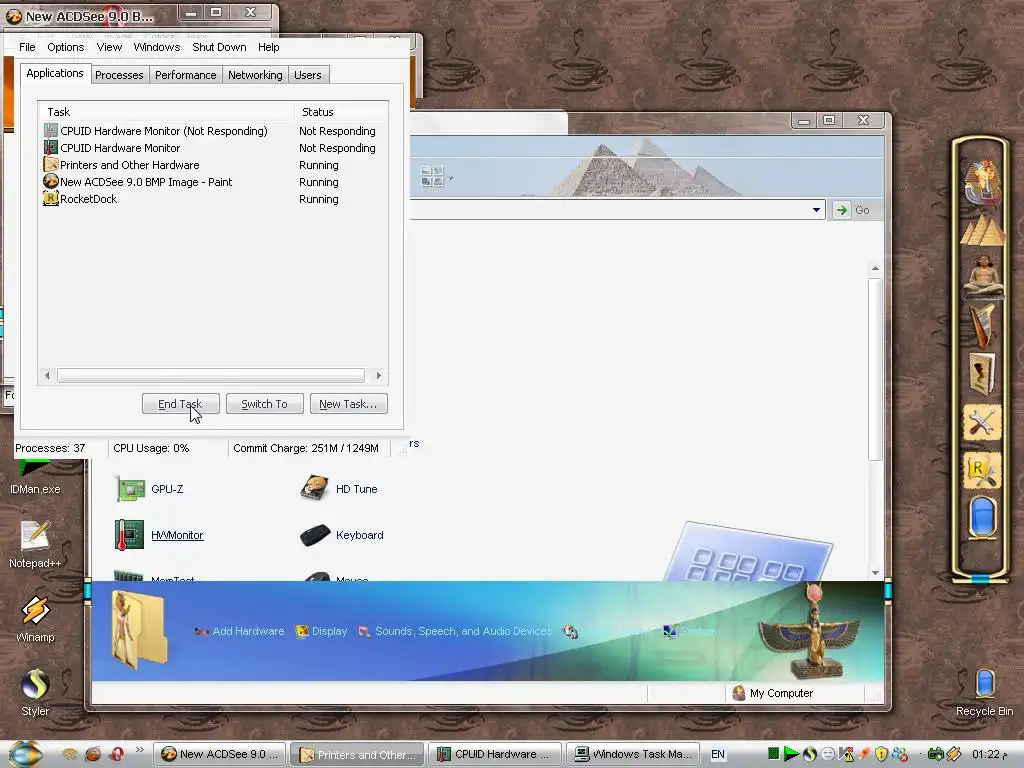
Task: Click the task list horizontal scrollbar track
Action: (210, 376)
